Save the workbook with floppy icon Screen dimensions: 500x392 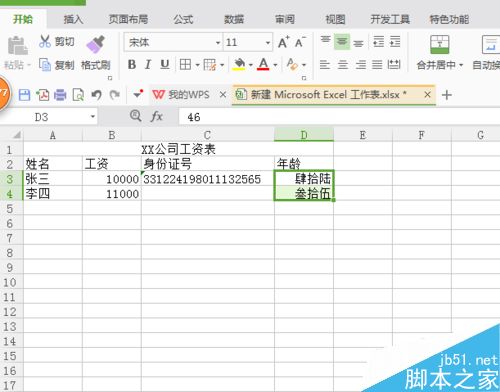(x=24, y=95)
